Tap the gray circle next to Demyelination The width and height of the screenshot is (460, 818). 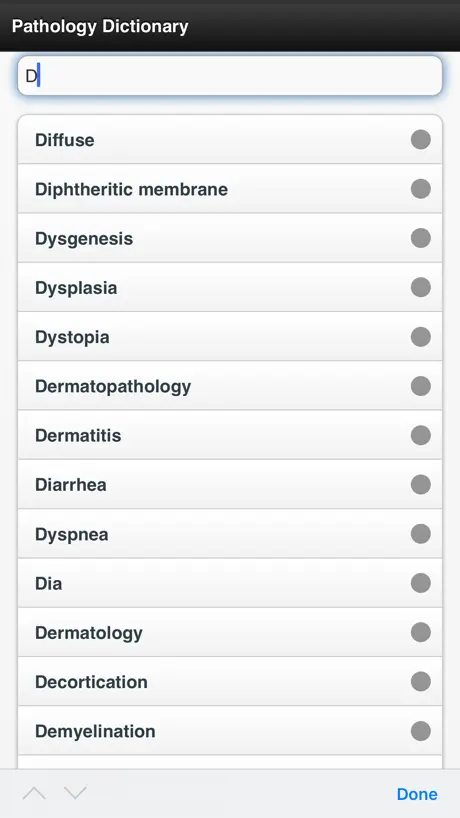pyautogui.click(x=420, y=731)
